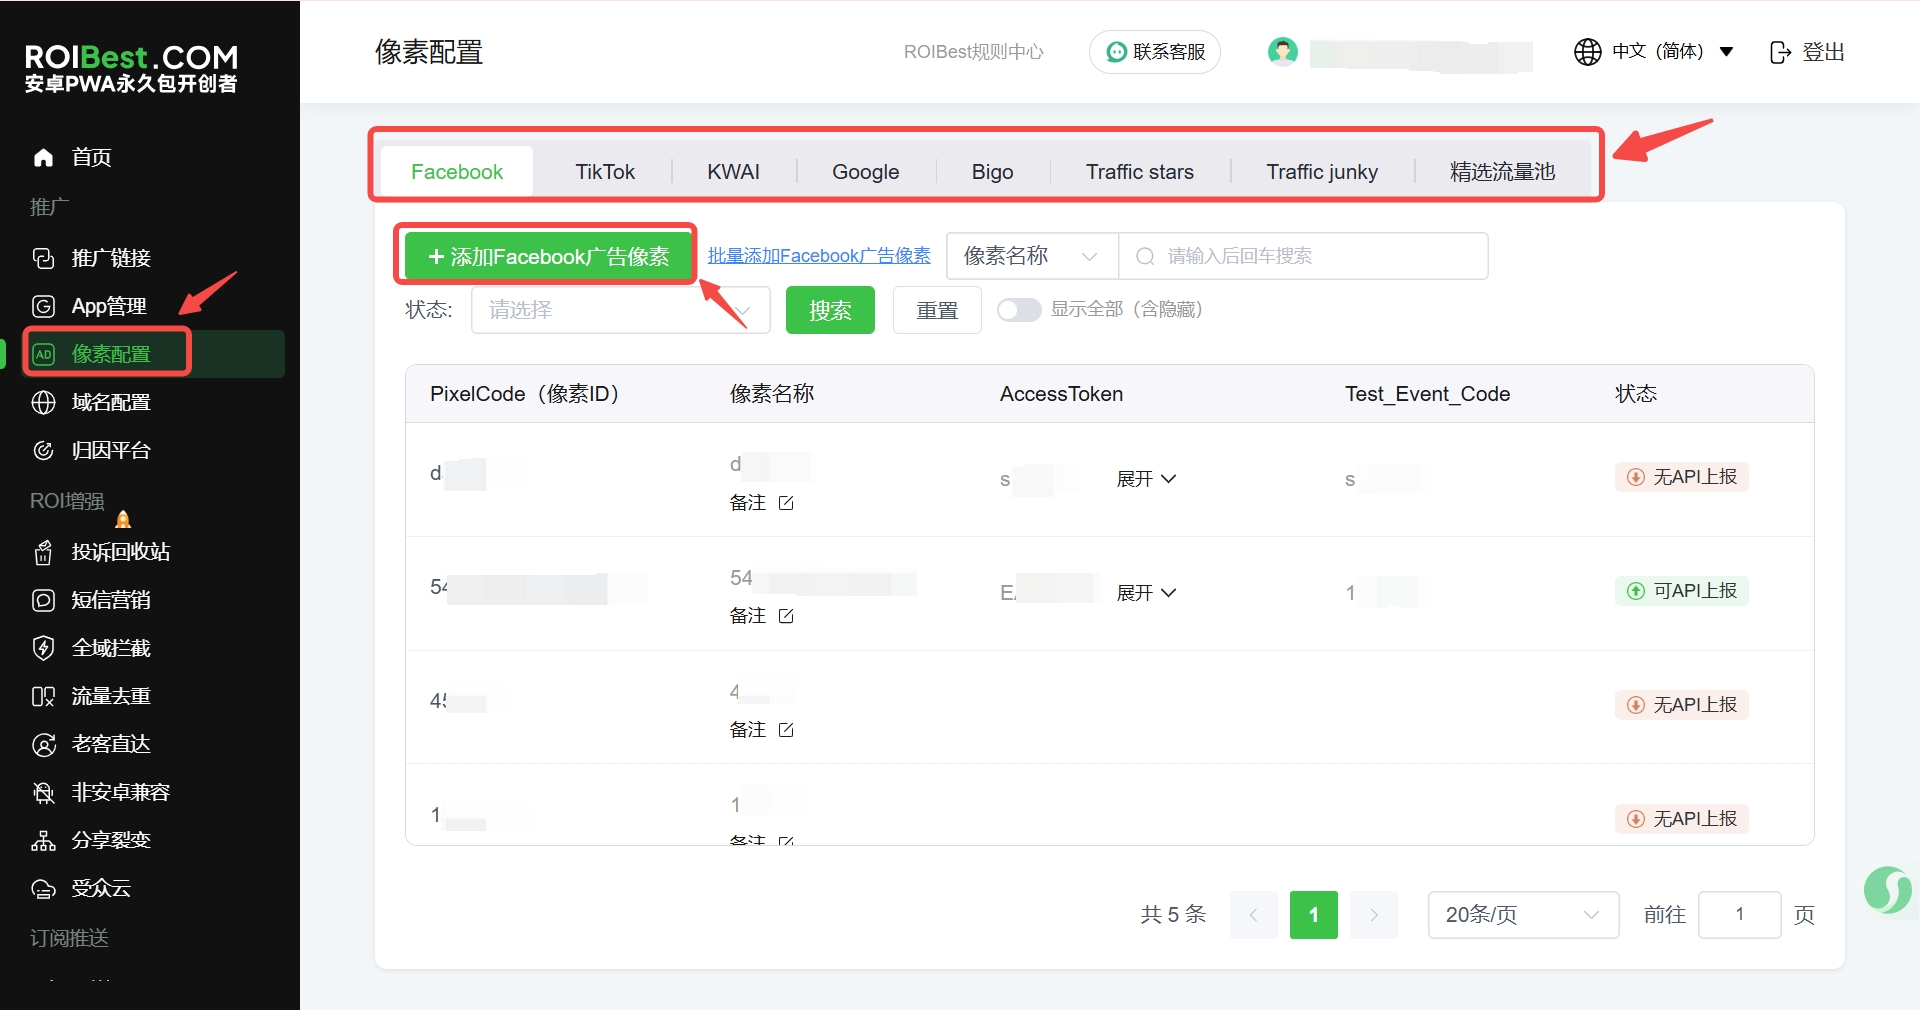Viewport: 1920px width, 1010px height.
Task: Edit 备注 icon in row starting with 4
Action: (786, 729)
